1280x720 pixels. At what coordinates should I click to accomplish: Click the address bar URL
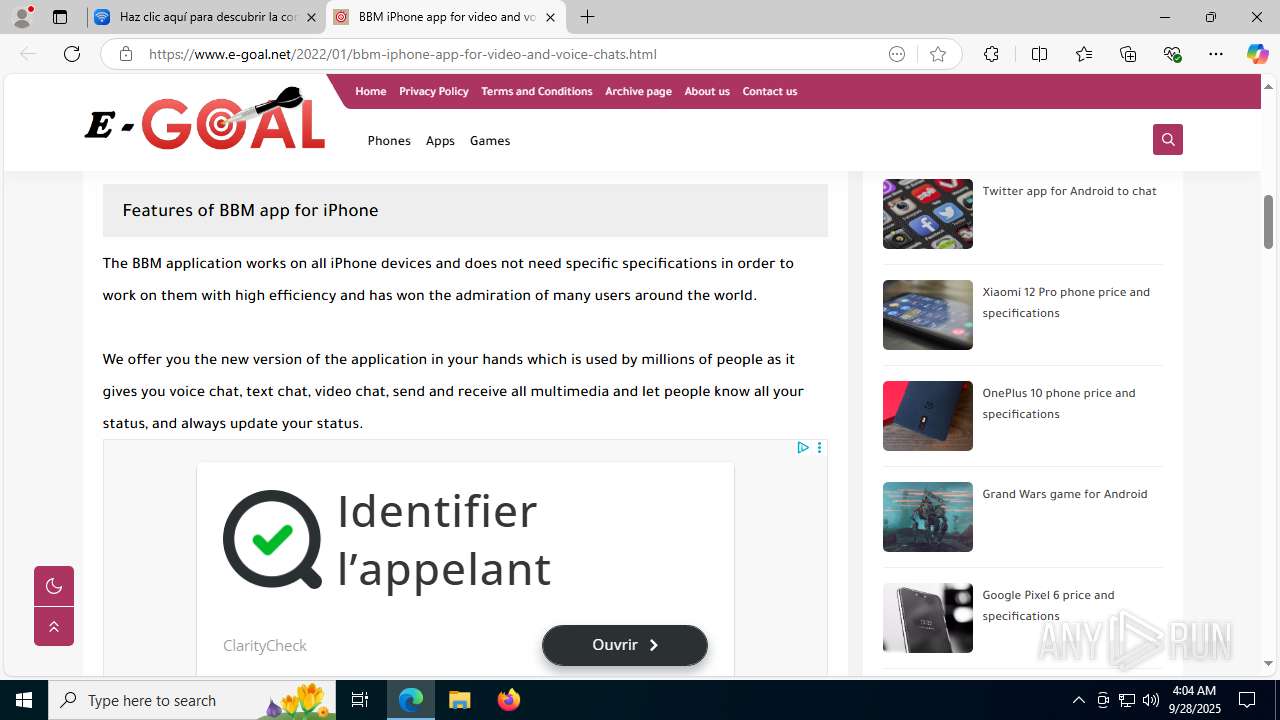[x=403, y=54]
